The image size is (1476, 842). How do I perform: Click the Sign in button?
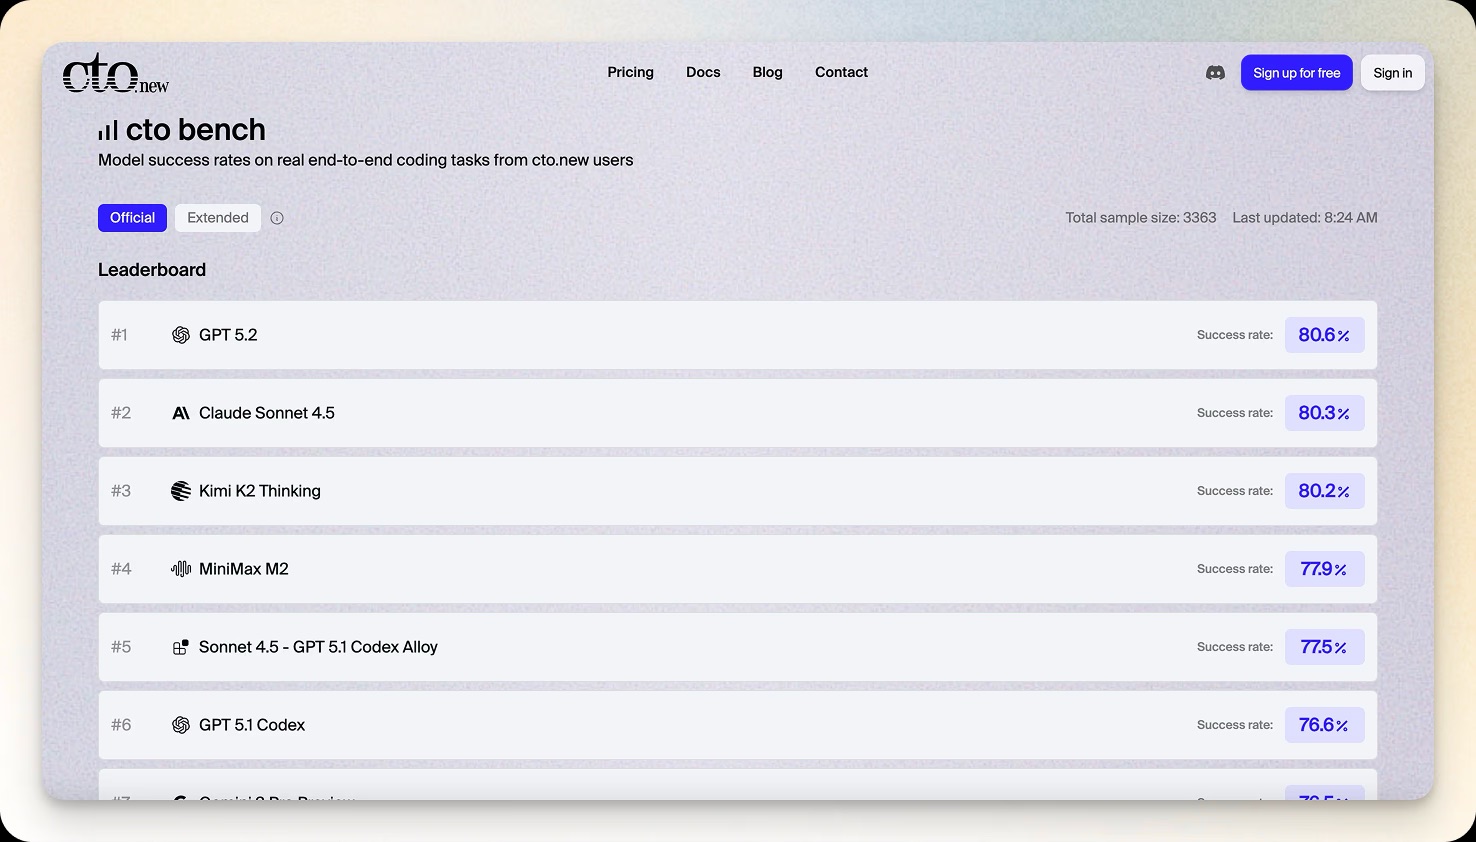point(1392,73)
